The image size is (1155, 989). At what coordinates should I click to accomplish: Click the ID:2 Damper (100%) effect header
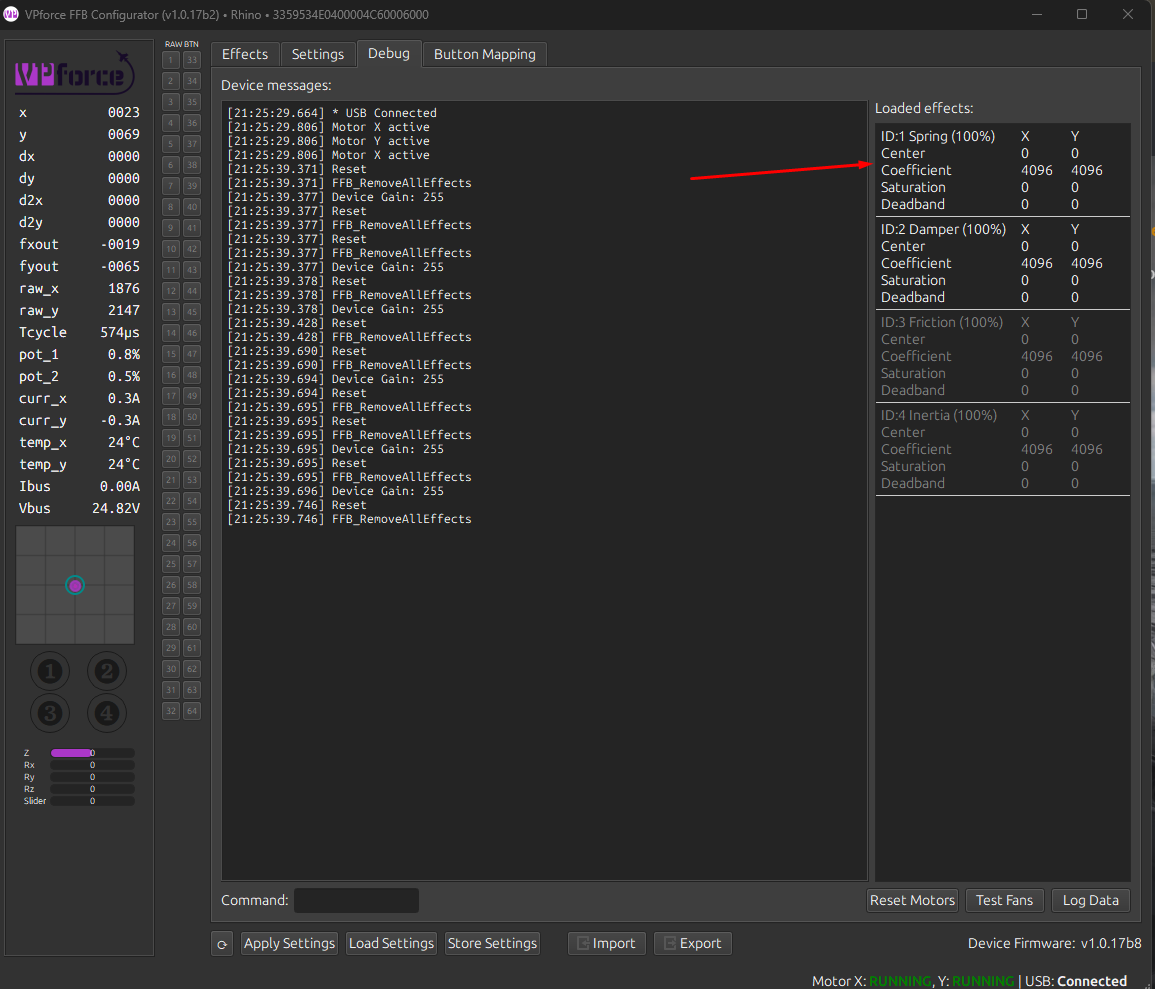pyautogui.click(x=944, y=229)
